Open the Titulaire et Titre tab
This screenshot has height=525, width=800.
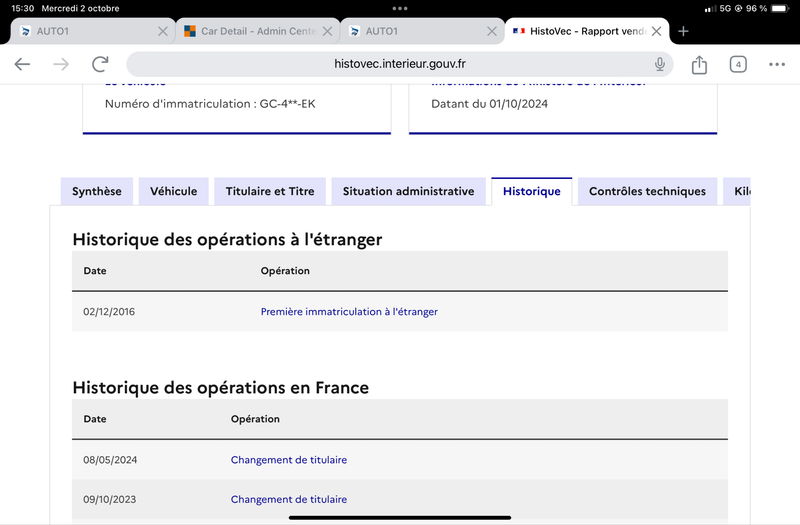pos(270,191)
